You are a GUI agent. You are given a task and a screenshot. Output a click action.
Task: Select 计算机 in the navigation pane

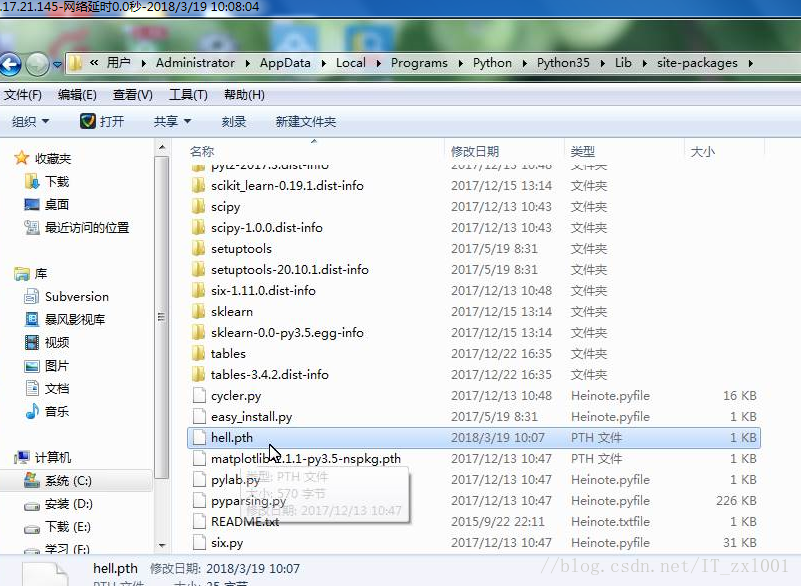[x=43, y=457]
